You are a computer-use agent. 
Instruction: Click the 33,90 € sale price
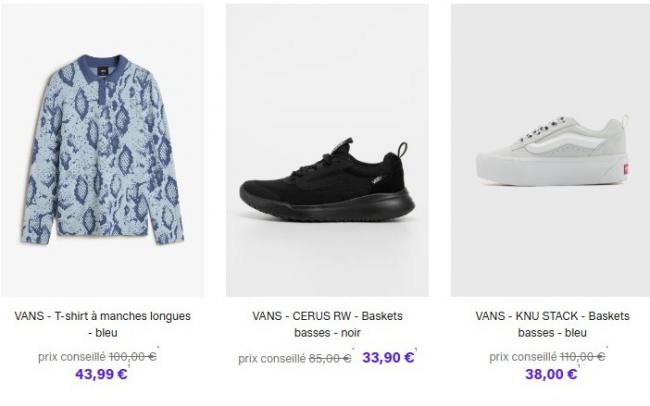pos(388,357)
